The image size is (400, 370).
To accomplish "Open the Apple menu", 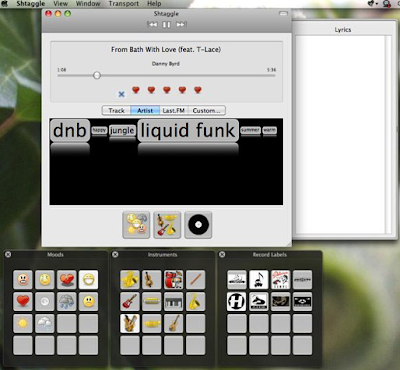I will [x=5, y=4].
